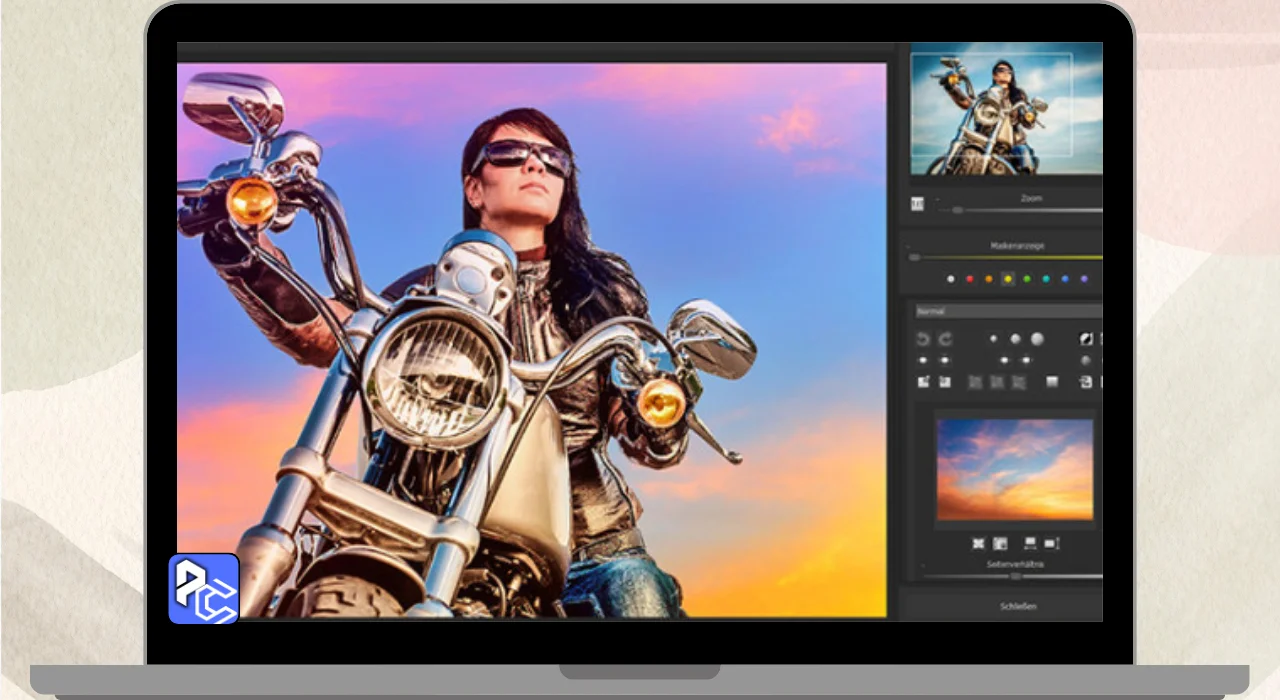Click the flip vertical icon beneath sky thumbnail
The image size is (1280, 700).
point(1030,544)
